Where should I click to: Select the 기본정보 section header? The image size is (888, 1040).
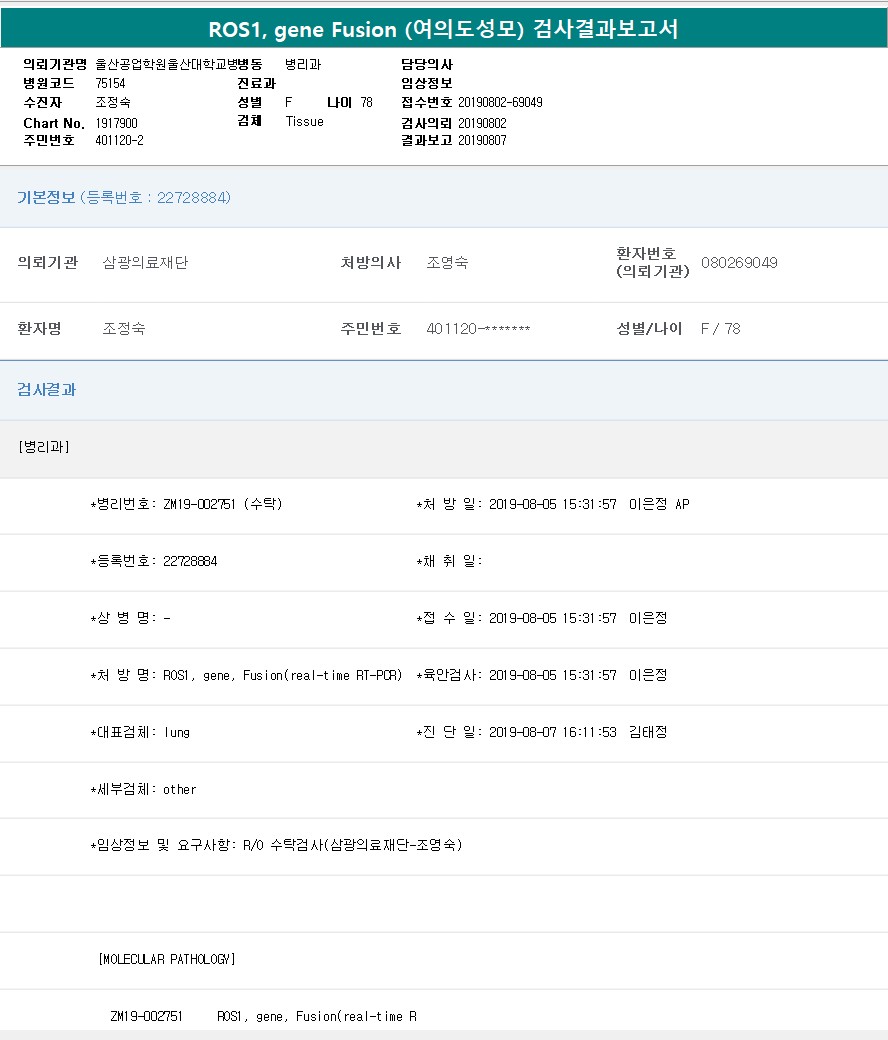click(46, 198)
